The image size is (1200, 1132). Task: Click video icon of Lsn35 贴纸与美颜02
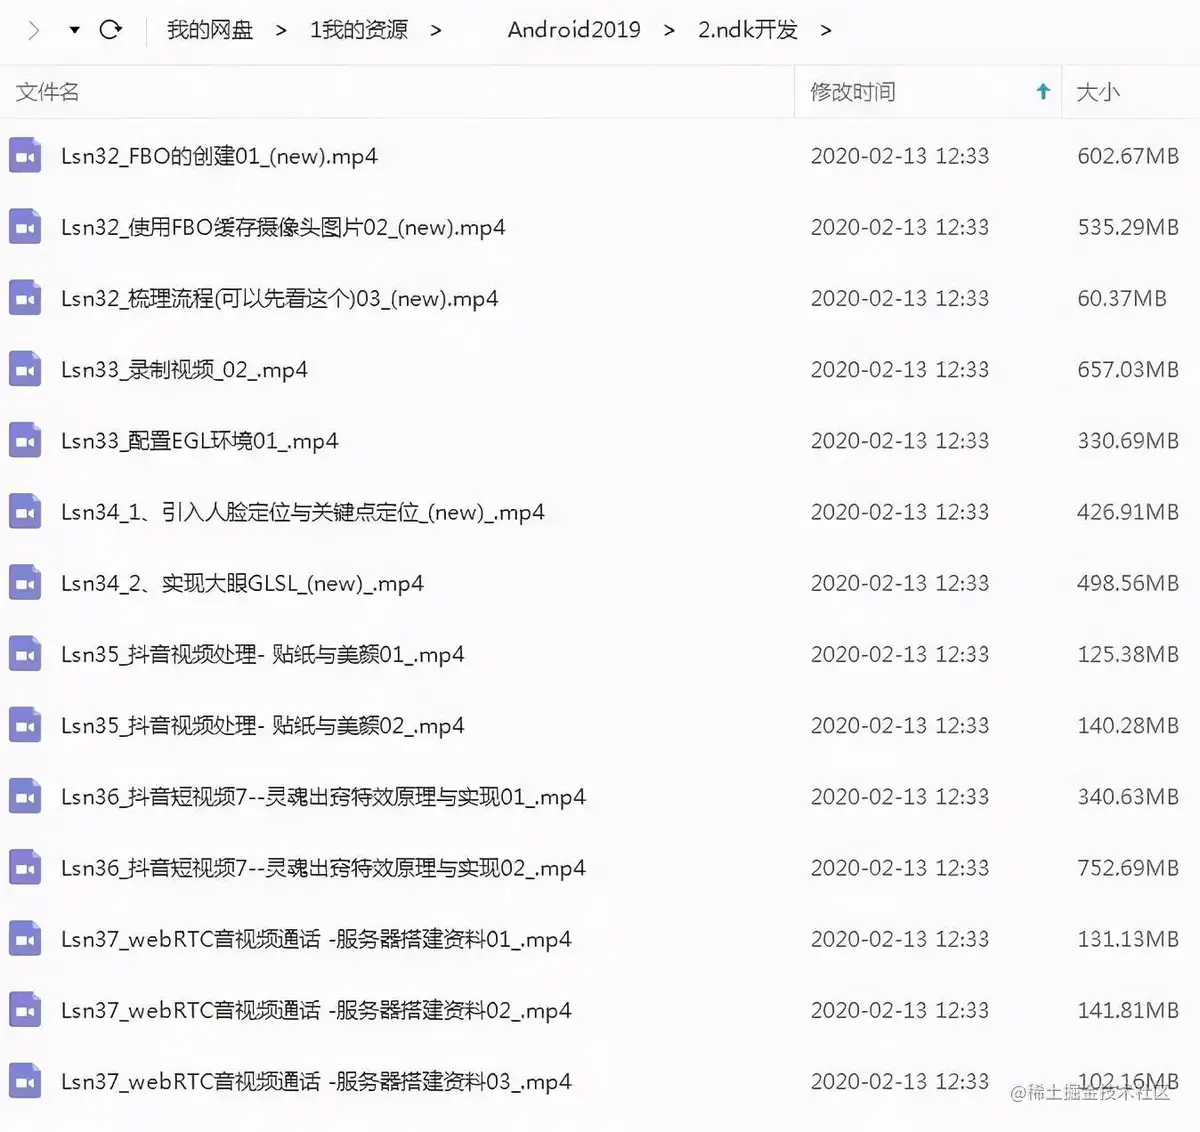[25, 725]
